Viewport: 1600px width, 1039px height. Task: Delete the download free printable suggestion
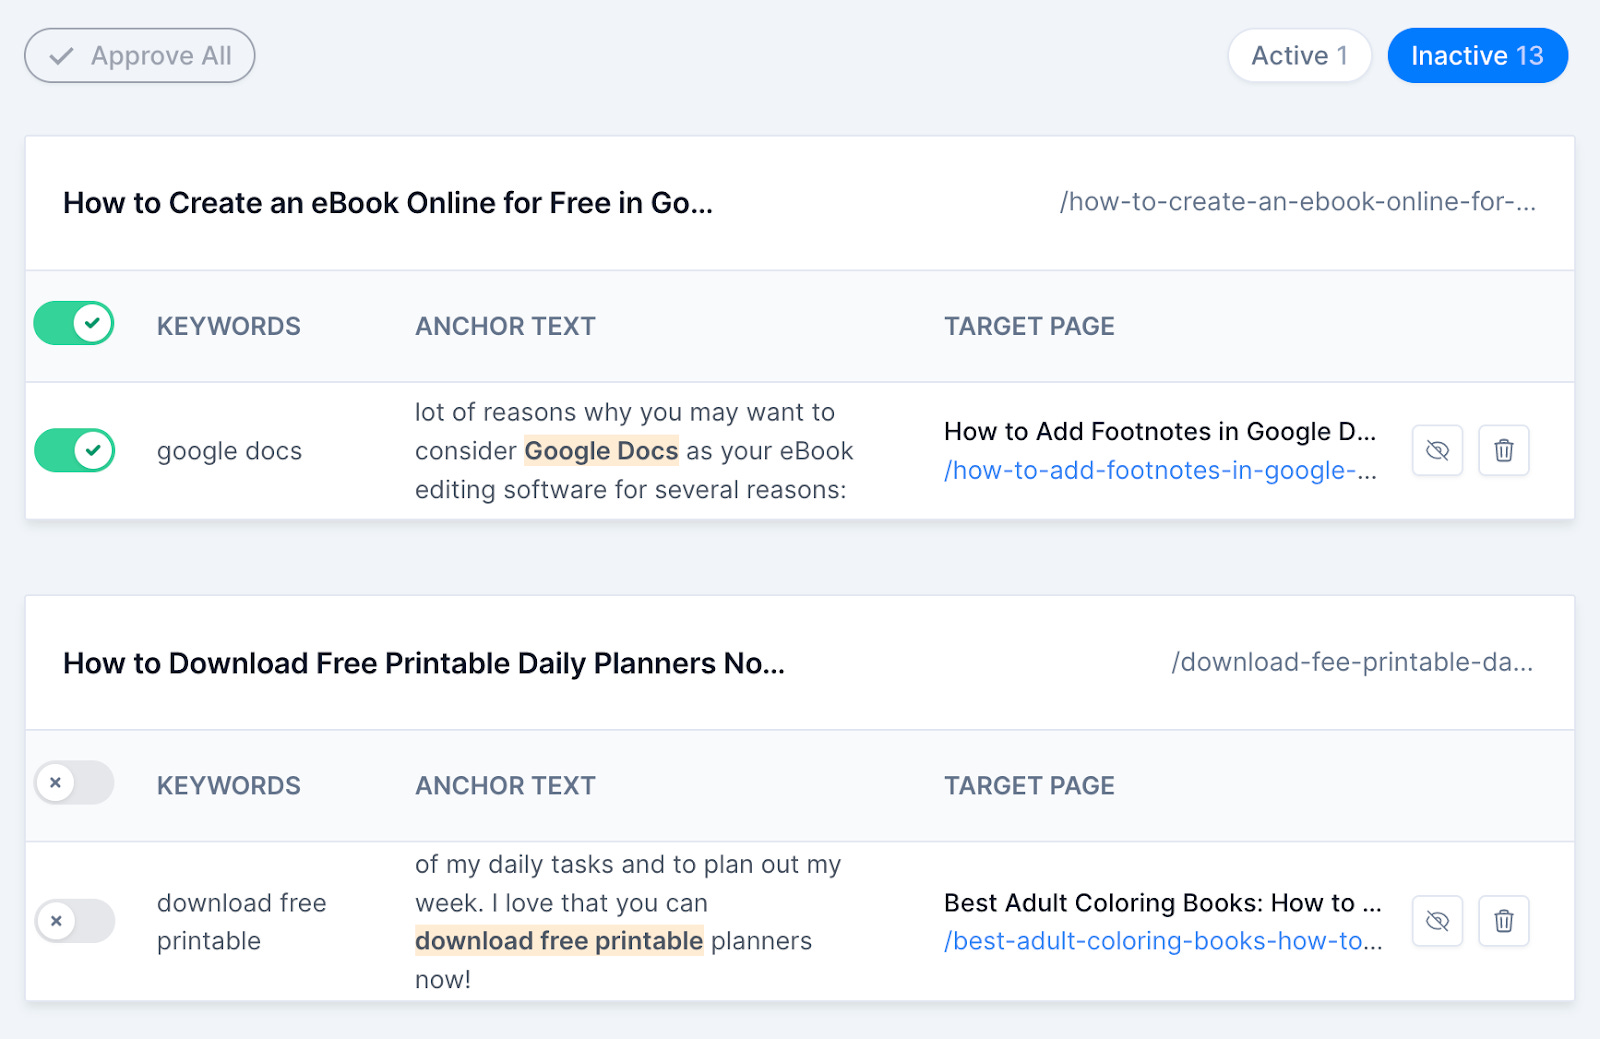coord(1503,921)
